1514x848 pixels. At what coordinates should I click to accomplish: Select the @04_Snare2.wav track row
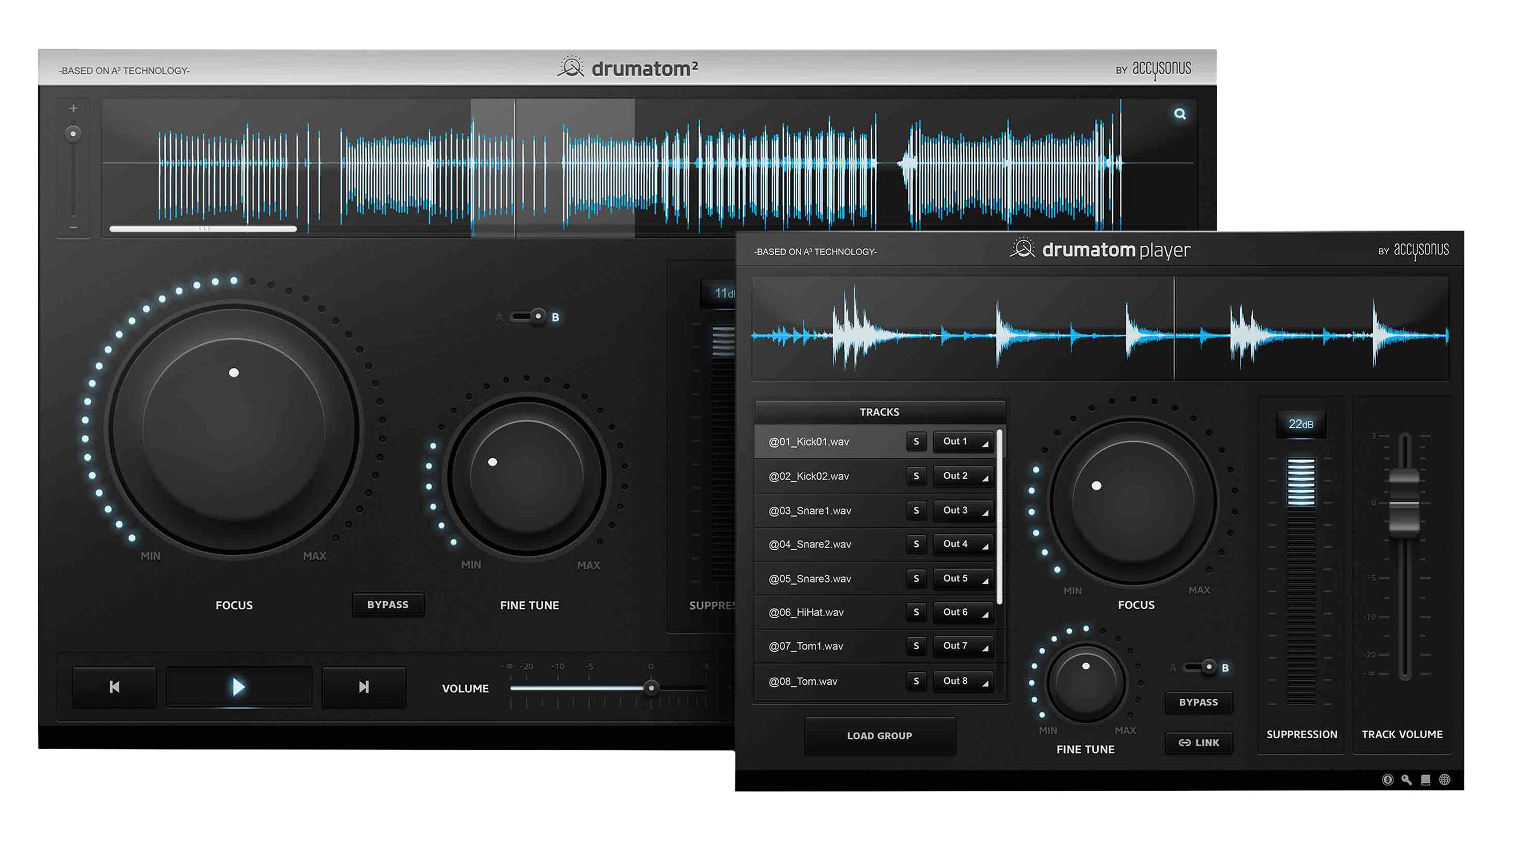(875, 544)
